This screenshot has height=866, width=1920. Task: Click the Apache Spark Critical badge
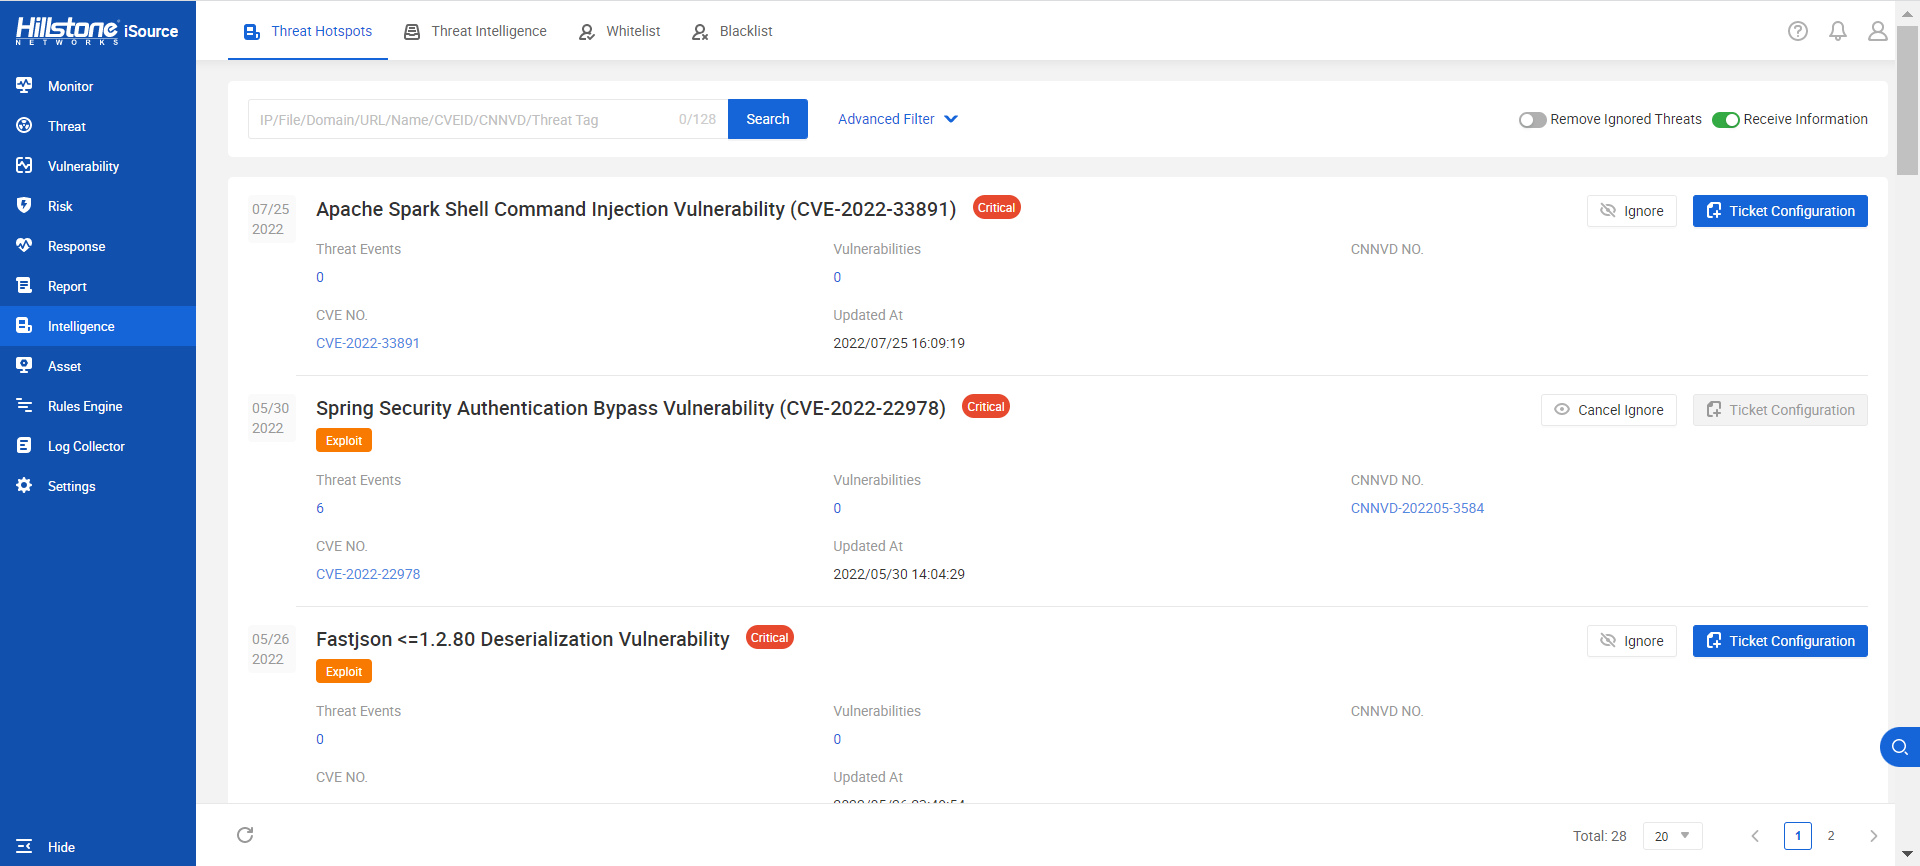tap(996, 208)
